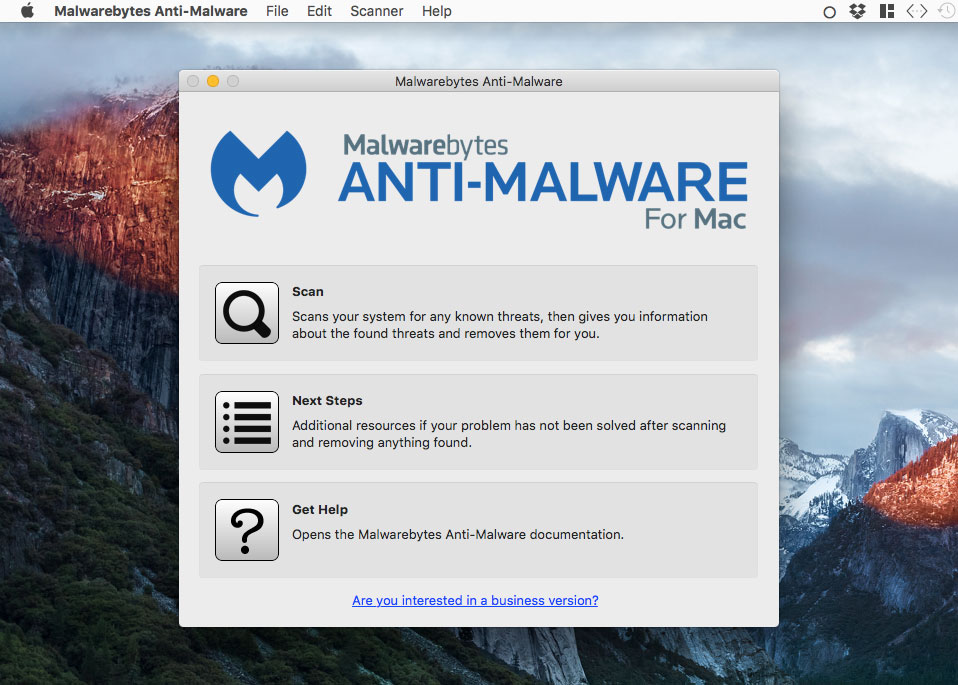The height and width of the screenshot is (685, 958).
Task: Click the angle brackets menu bar icon
Action: tap(916, 11)
